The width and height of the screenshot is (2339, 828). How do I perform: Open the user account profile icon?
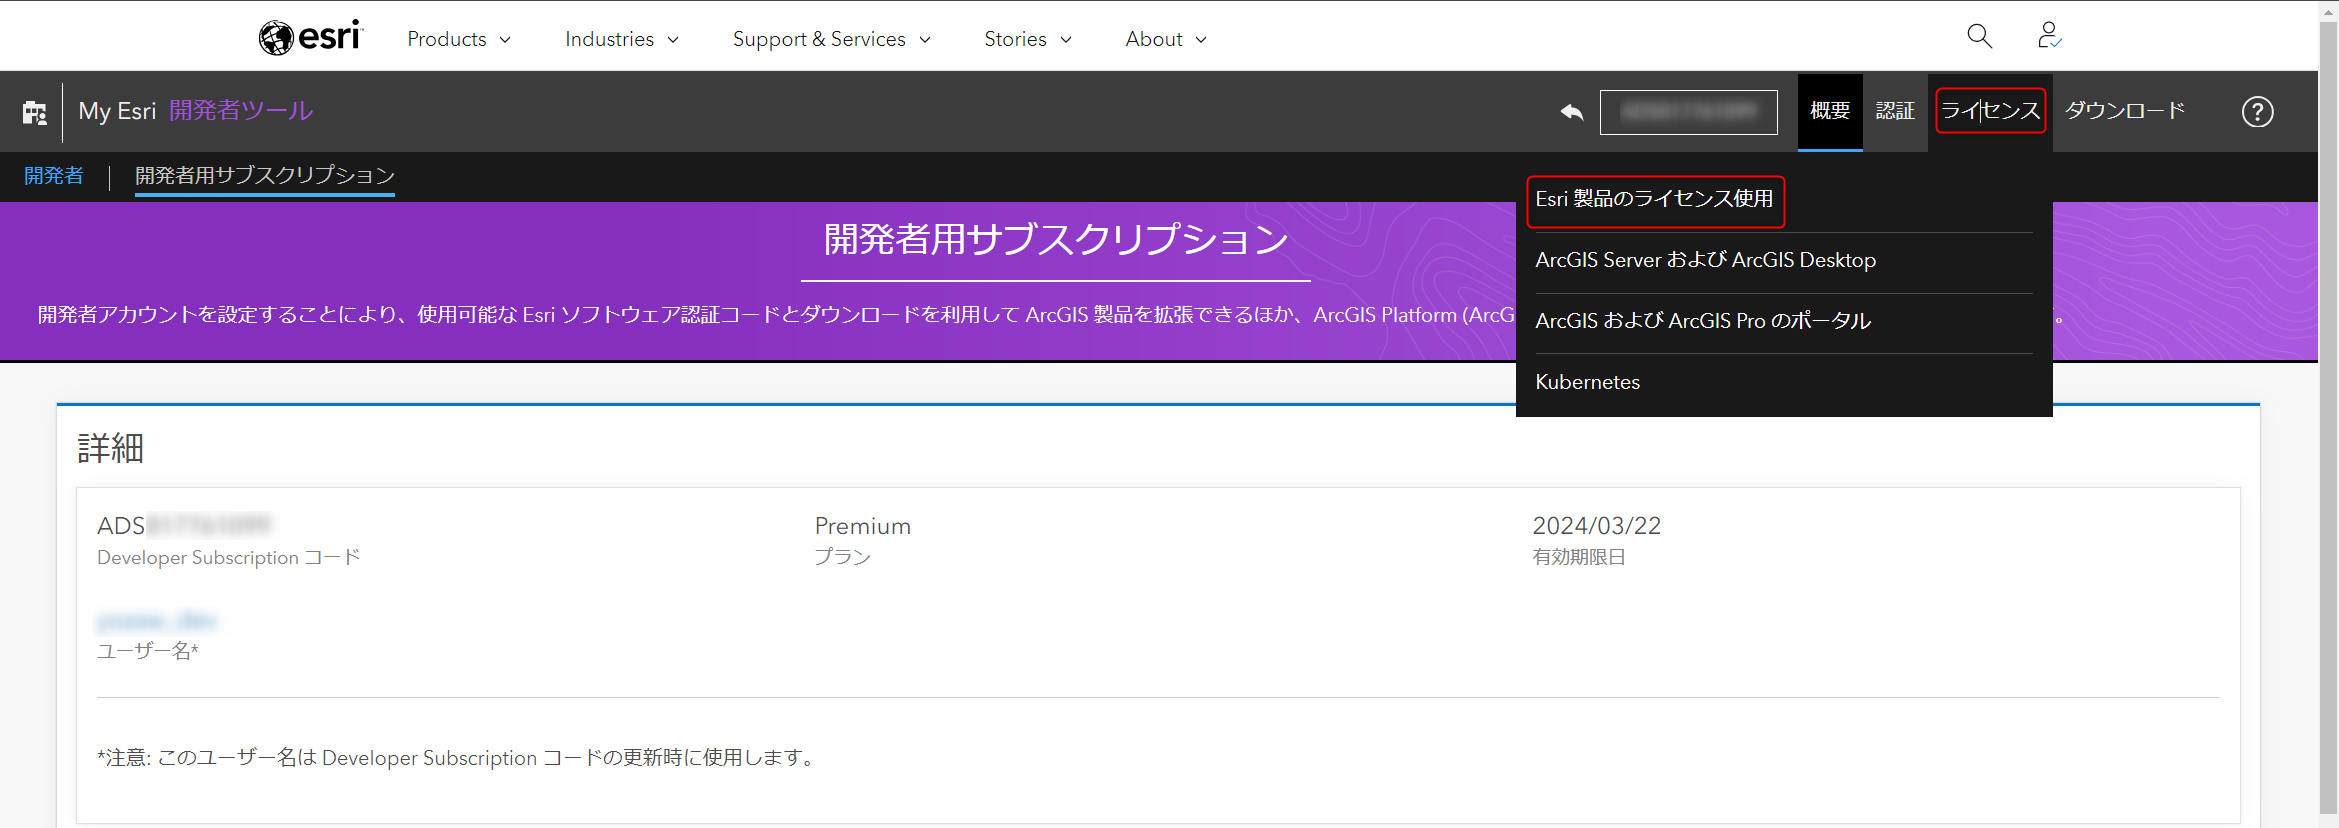coord(2049,36)
